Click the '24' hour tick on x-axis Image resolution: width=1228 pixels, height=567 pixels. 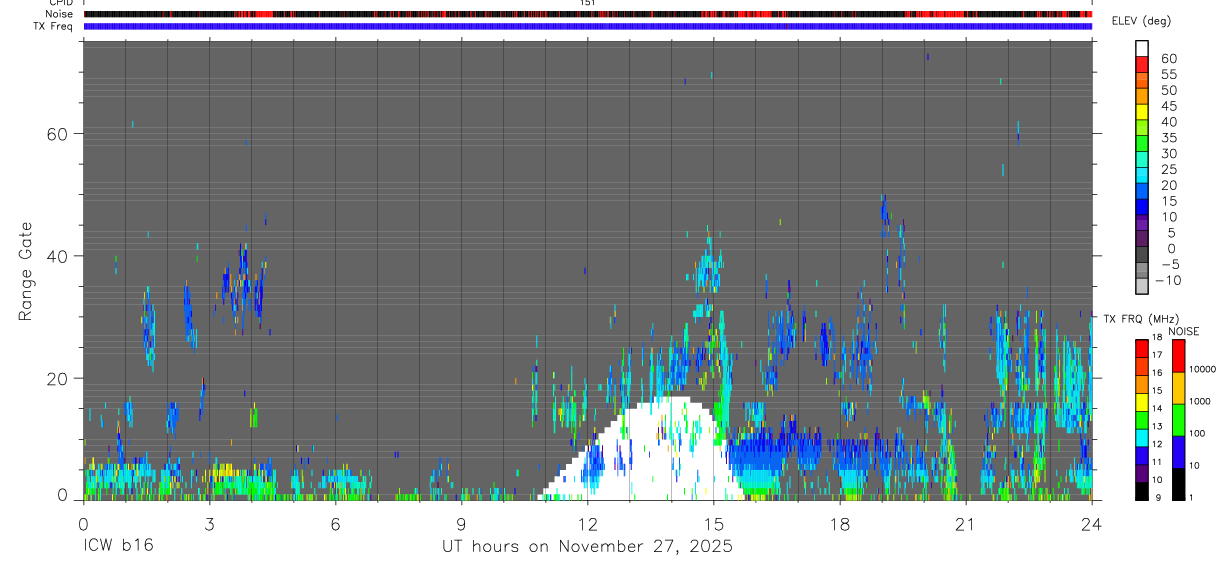(1091, 523)
